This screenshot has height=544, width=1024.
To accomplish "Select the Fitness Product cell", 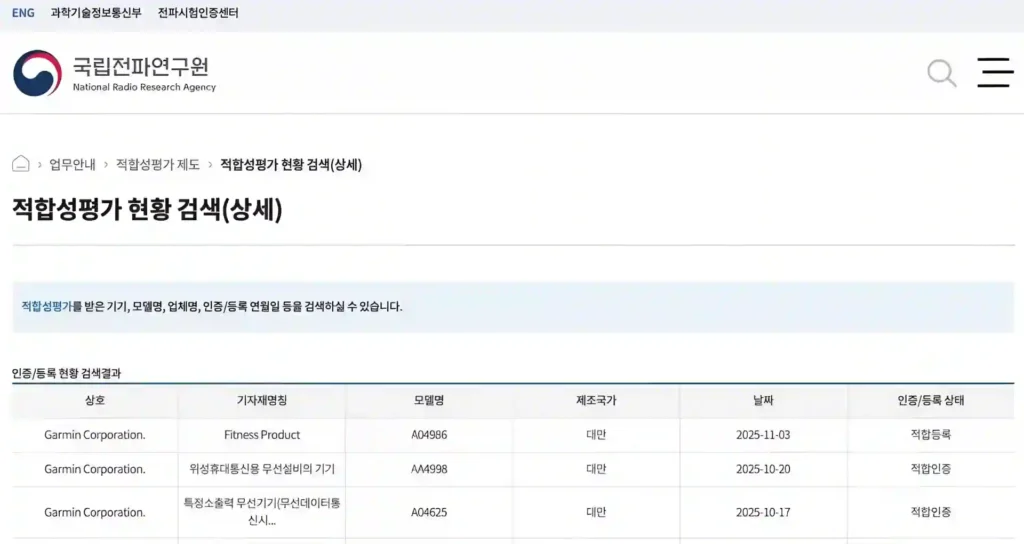I will click(262, 435).
